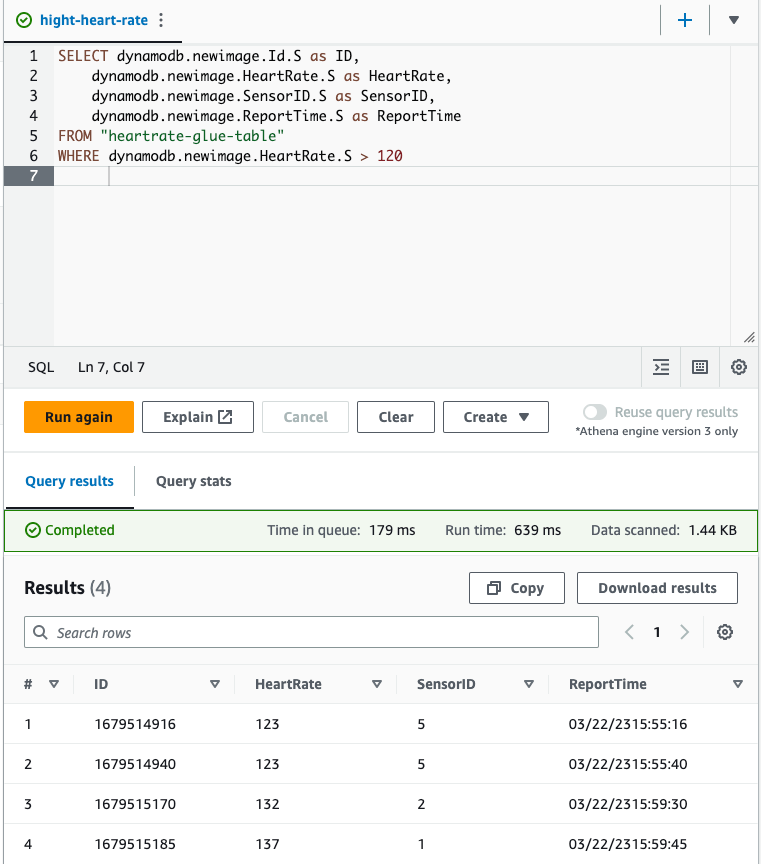
Task: Sort by the SensorID column arrow
Action: tap(529, 684)
